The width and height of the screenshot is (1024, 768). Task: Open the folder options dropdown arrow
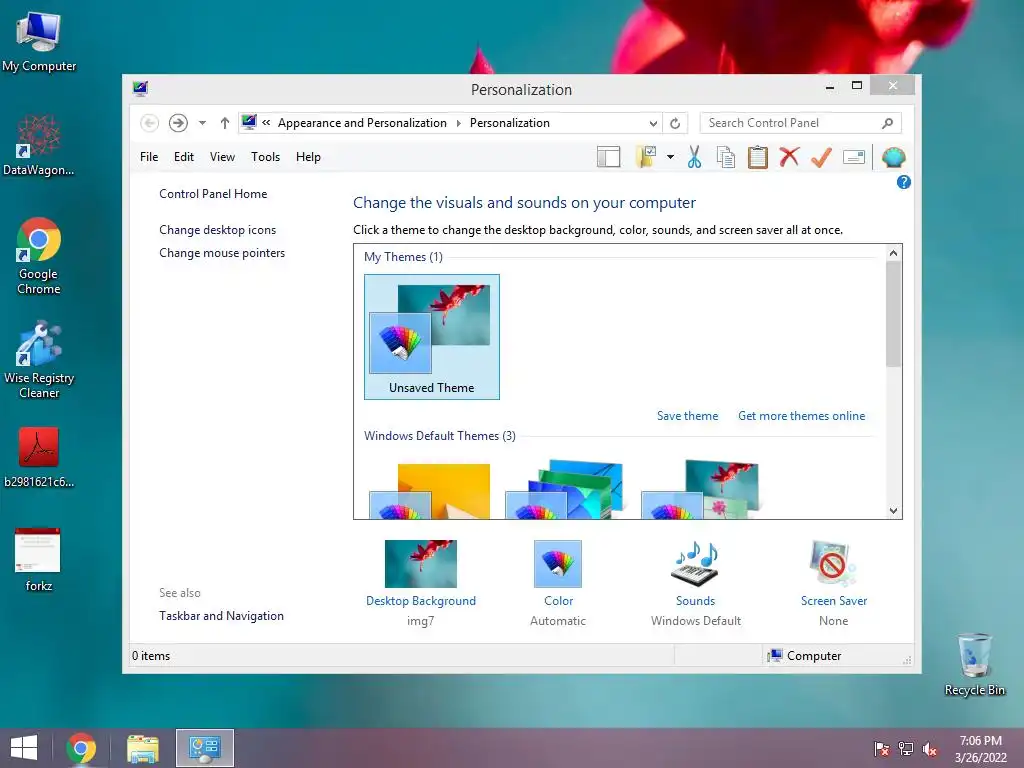coord(670,157)
